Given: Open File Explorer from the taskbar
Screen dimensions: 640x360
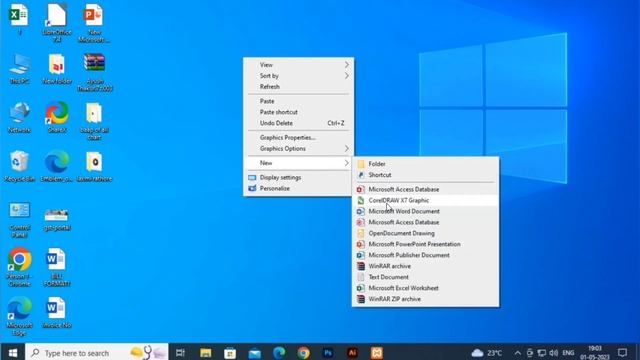Looking at the screenshot, I should pos(205,353).
